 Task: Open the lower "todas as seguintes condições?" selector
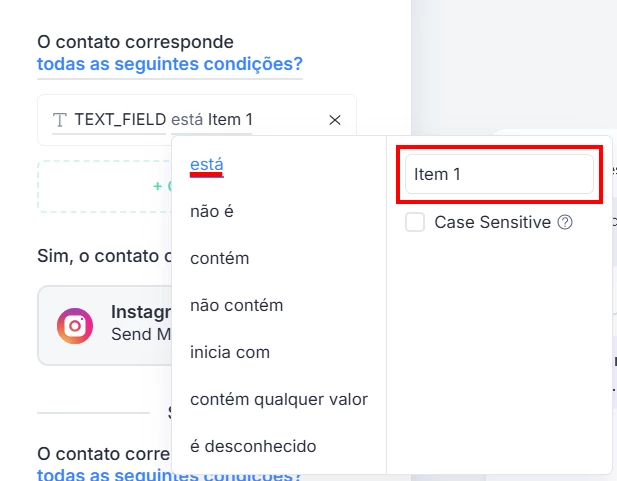click(x=170, y=474)
